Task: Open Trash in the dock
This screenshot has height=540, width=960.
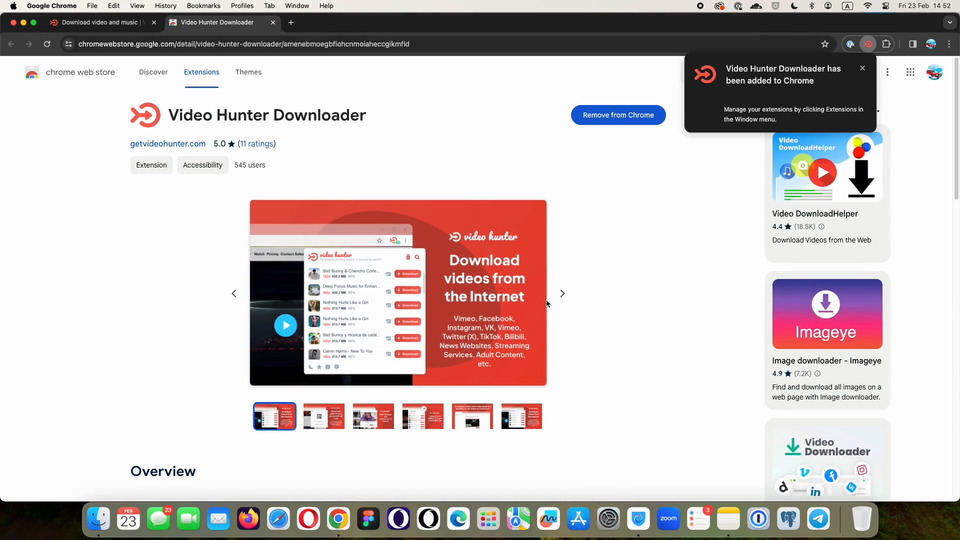Action: click(861, 519)
